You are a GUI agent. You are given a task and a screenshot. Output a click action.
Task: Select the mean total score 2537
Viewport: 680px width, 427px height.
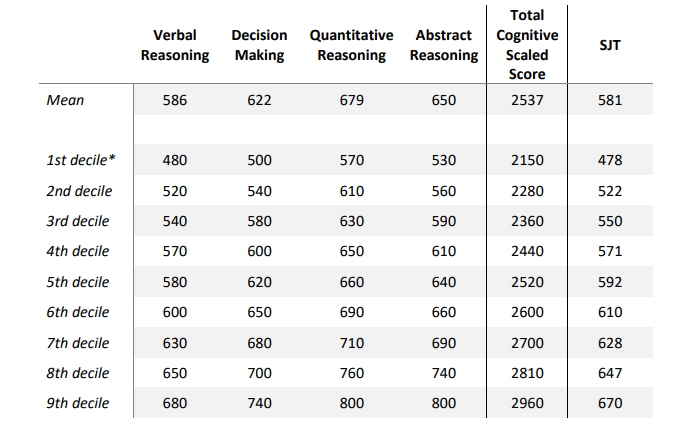coord(527,100)
